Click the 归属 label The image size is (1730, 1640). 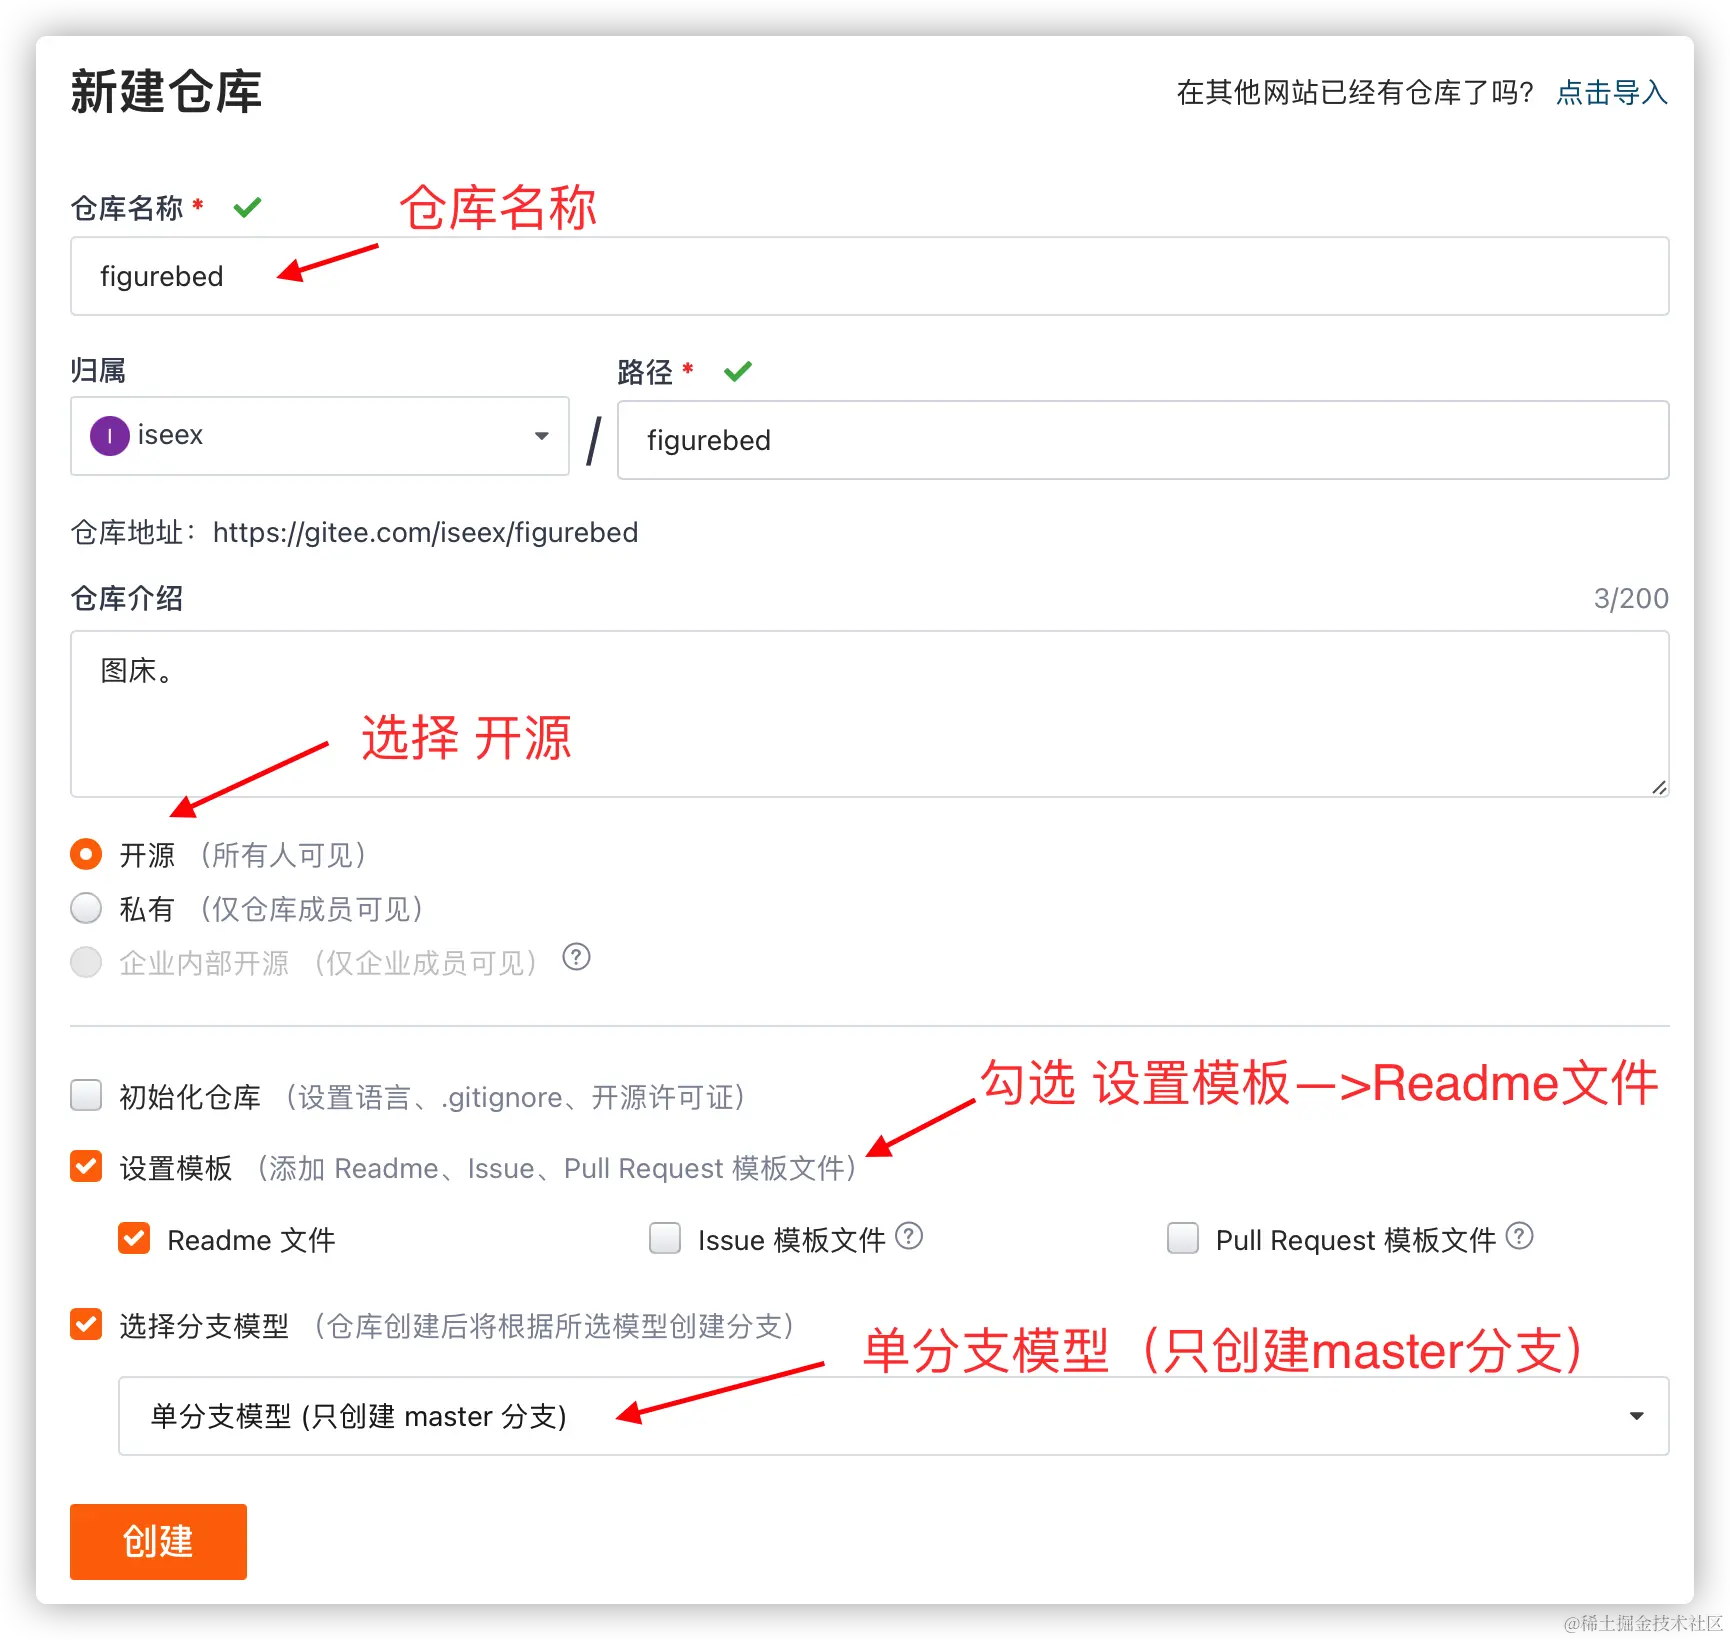coord(98,370)
